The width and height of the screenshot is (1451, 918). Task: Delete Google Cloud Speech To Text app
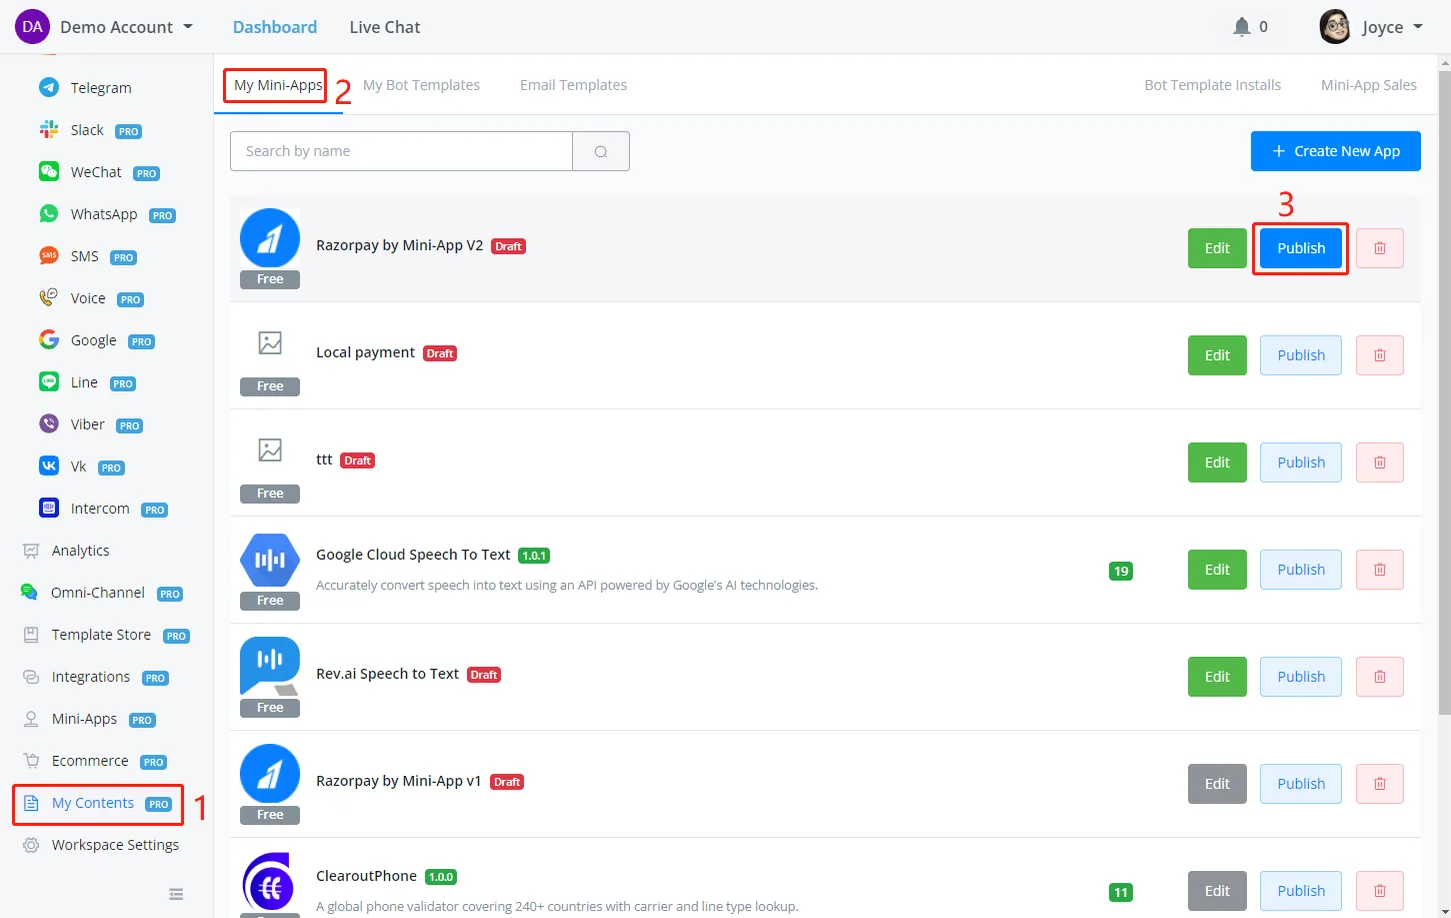pyautogui.click(x=1380, y=569)
